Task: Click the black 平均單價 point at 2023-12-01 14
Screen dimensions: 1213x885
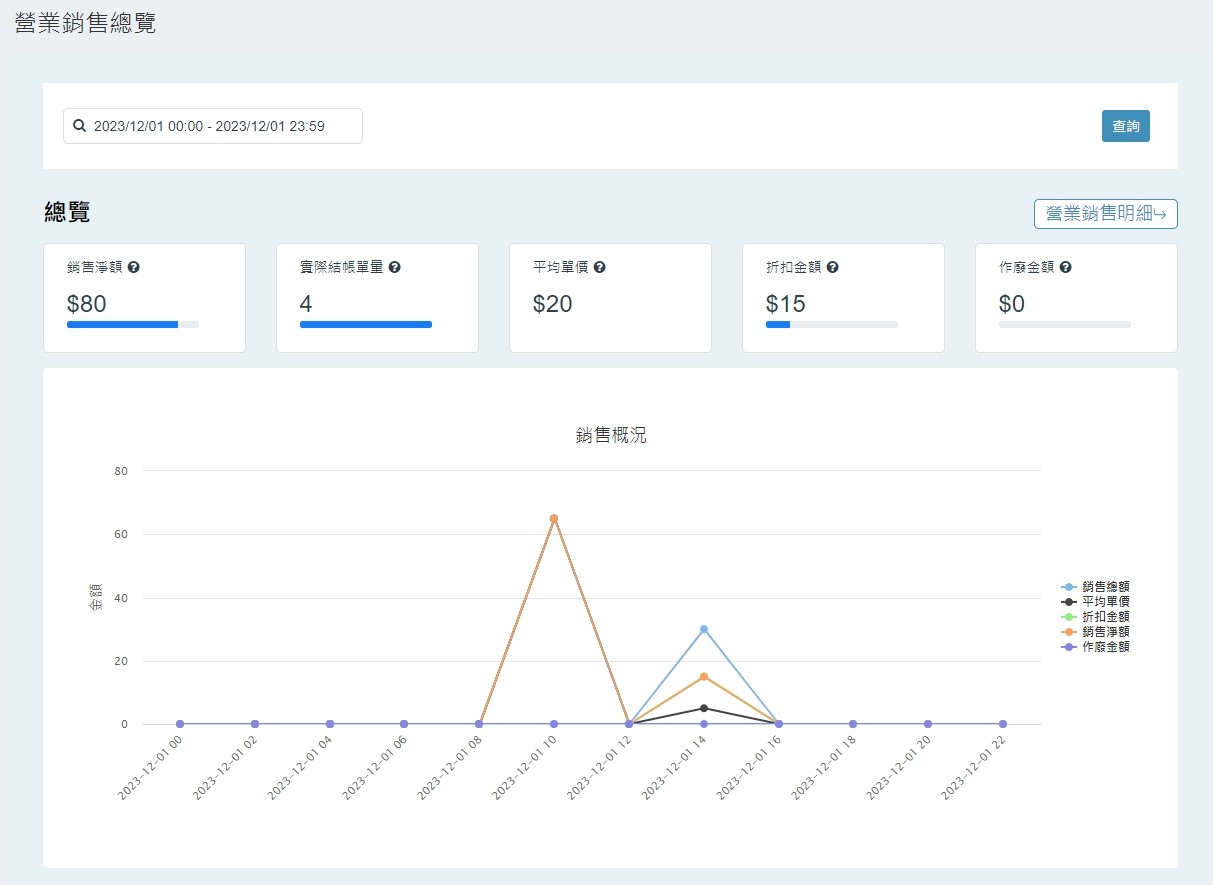Action: pos(704,708)
